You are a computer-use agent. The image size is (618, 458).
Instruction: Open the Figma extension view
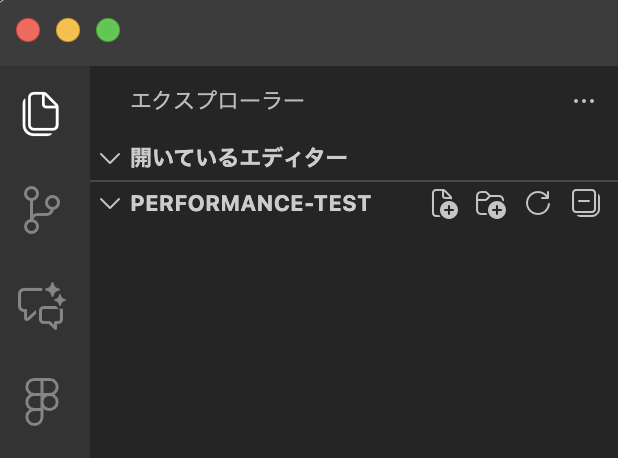41,402
